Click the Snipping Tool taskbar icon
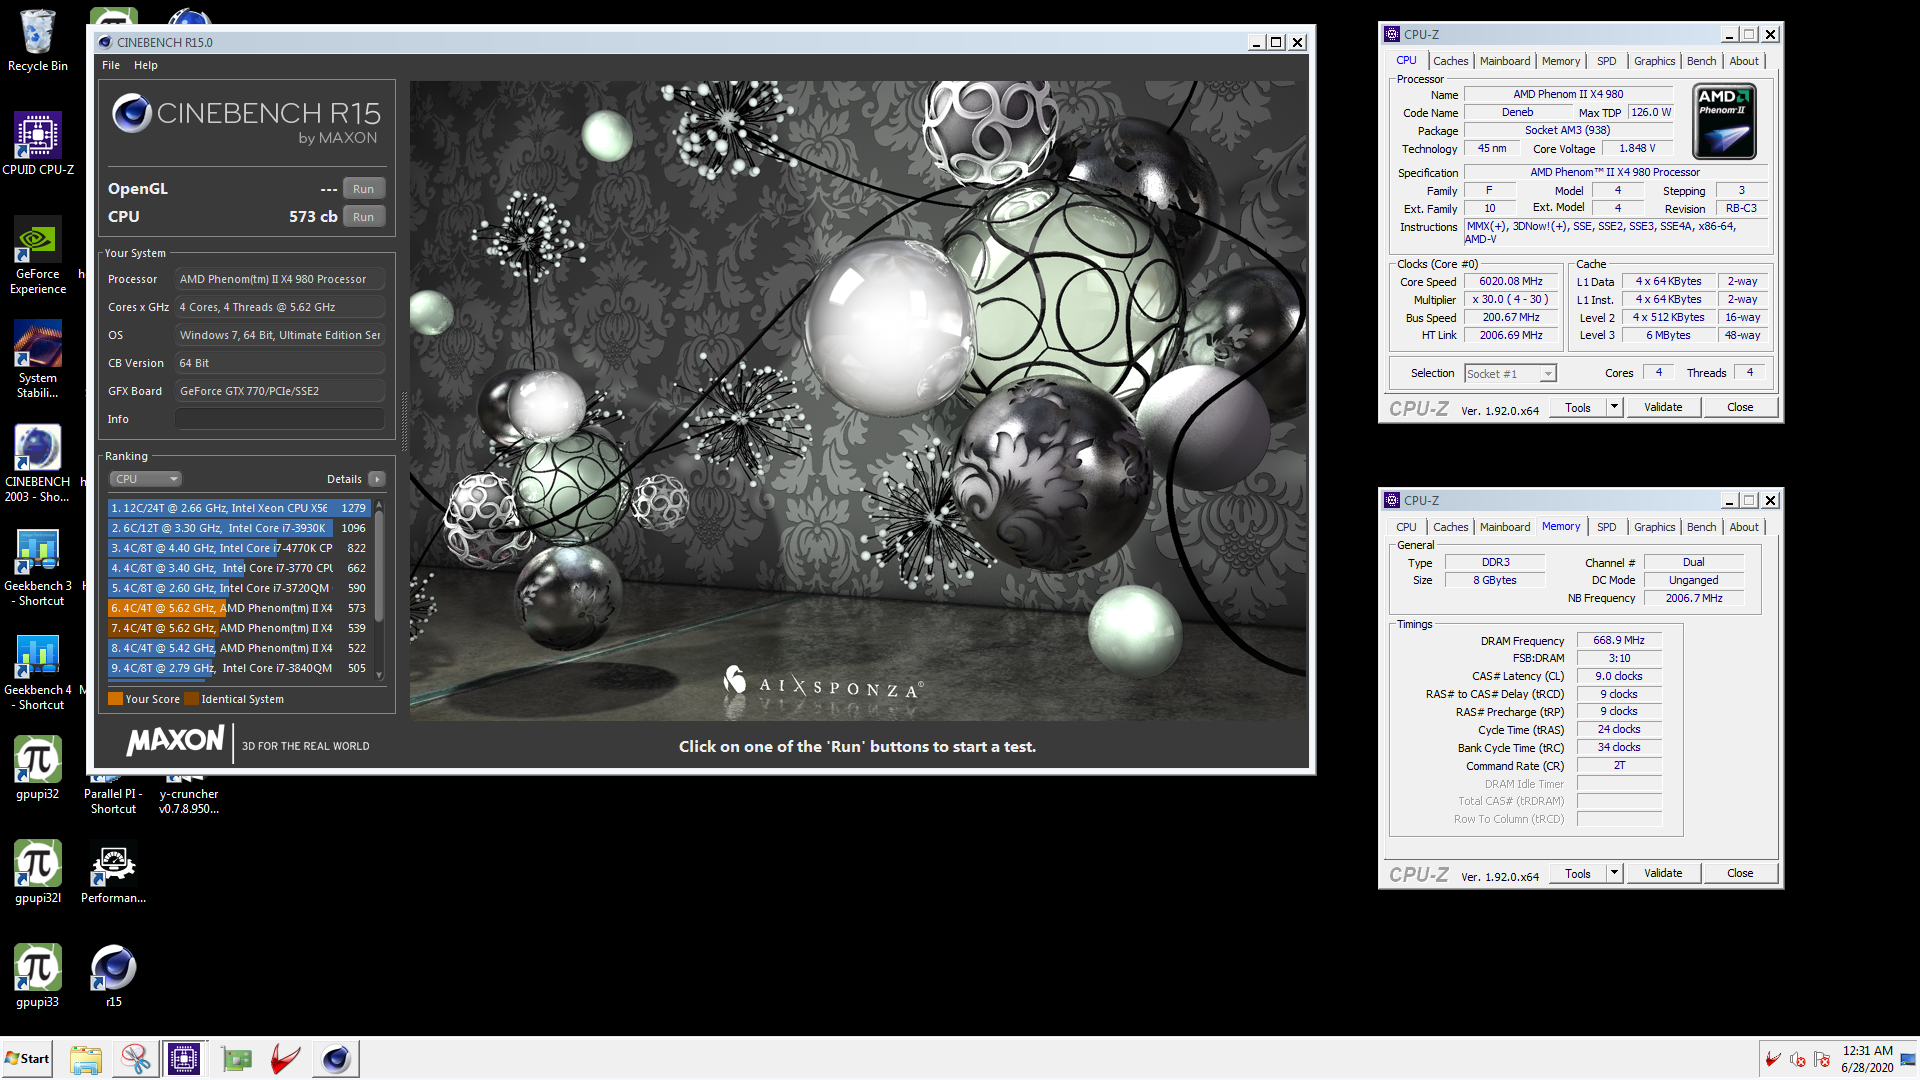Viewport: 1920px width, 1080px height. 135,1058
